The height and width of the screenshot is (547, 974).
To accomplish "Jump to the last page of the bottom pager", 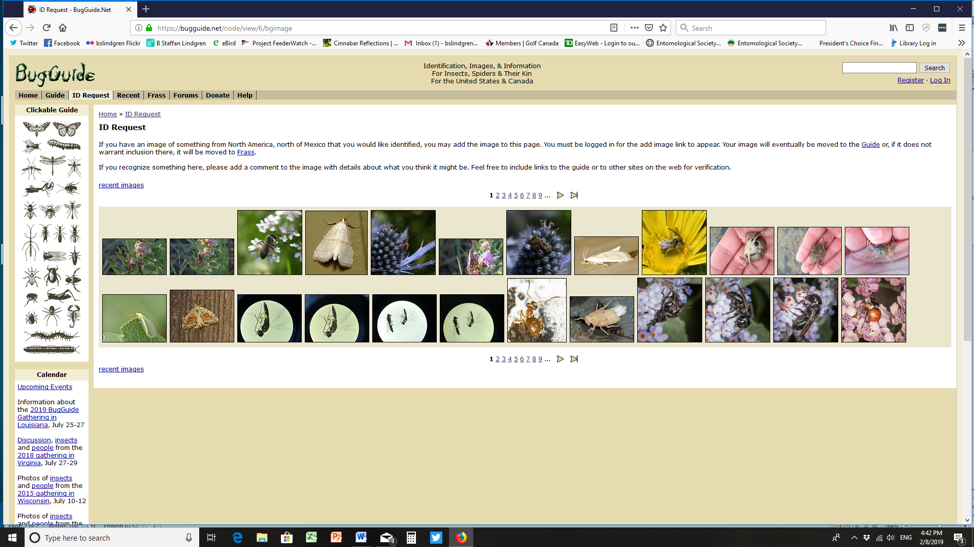I will [574, 359].
